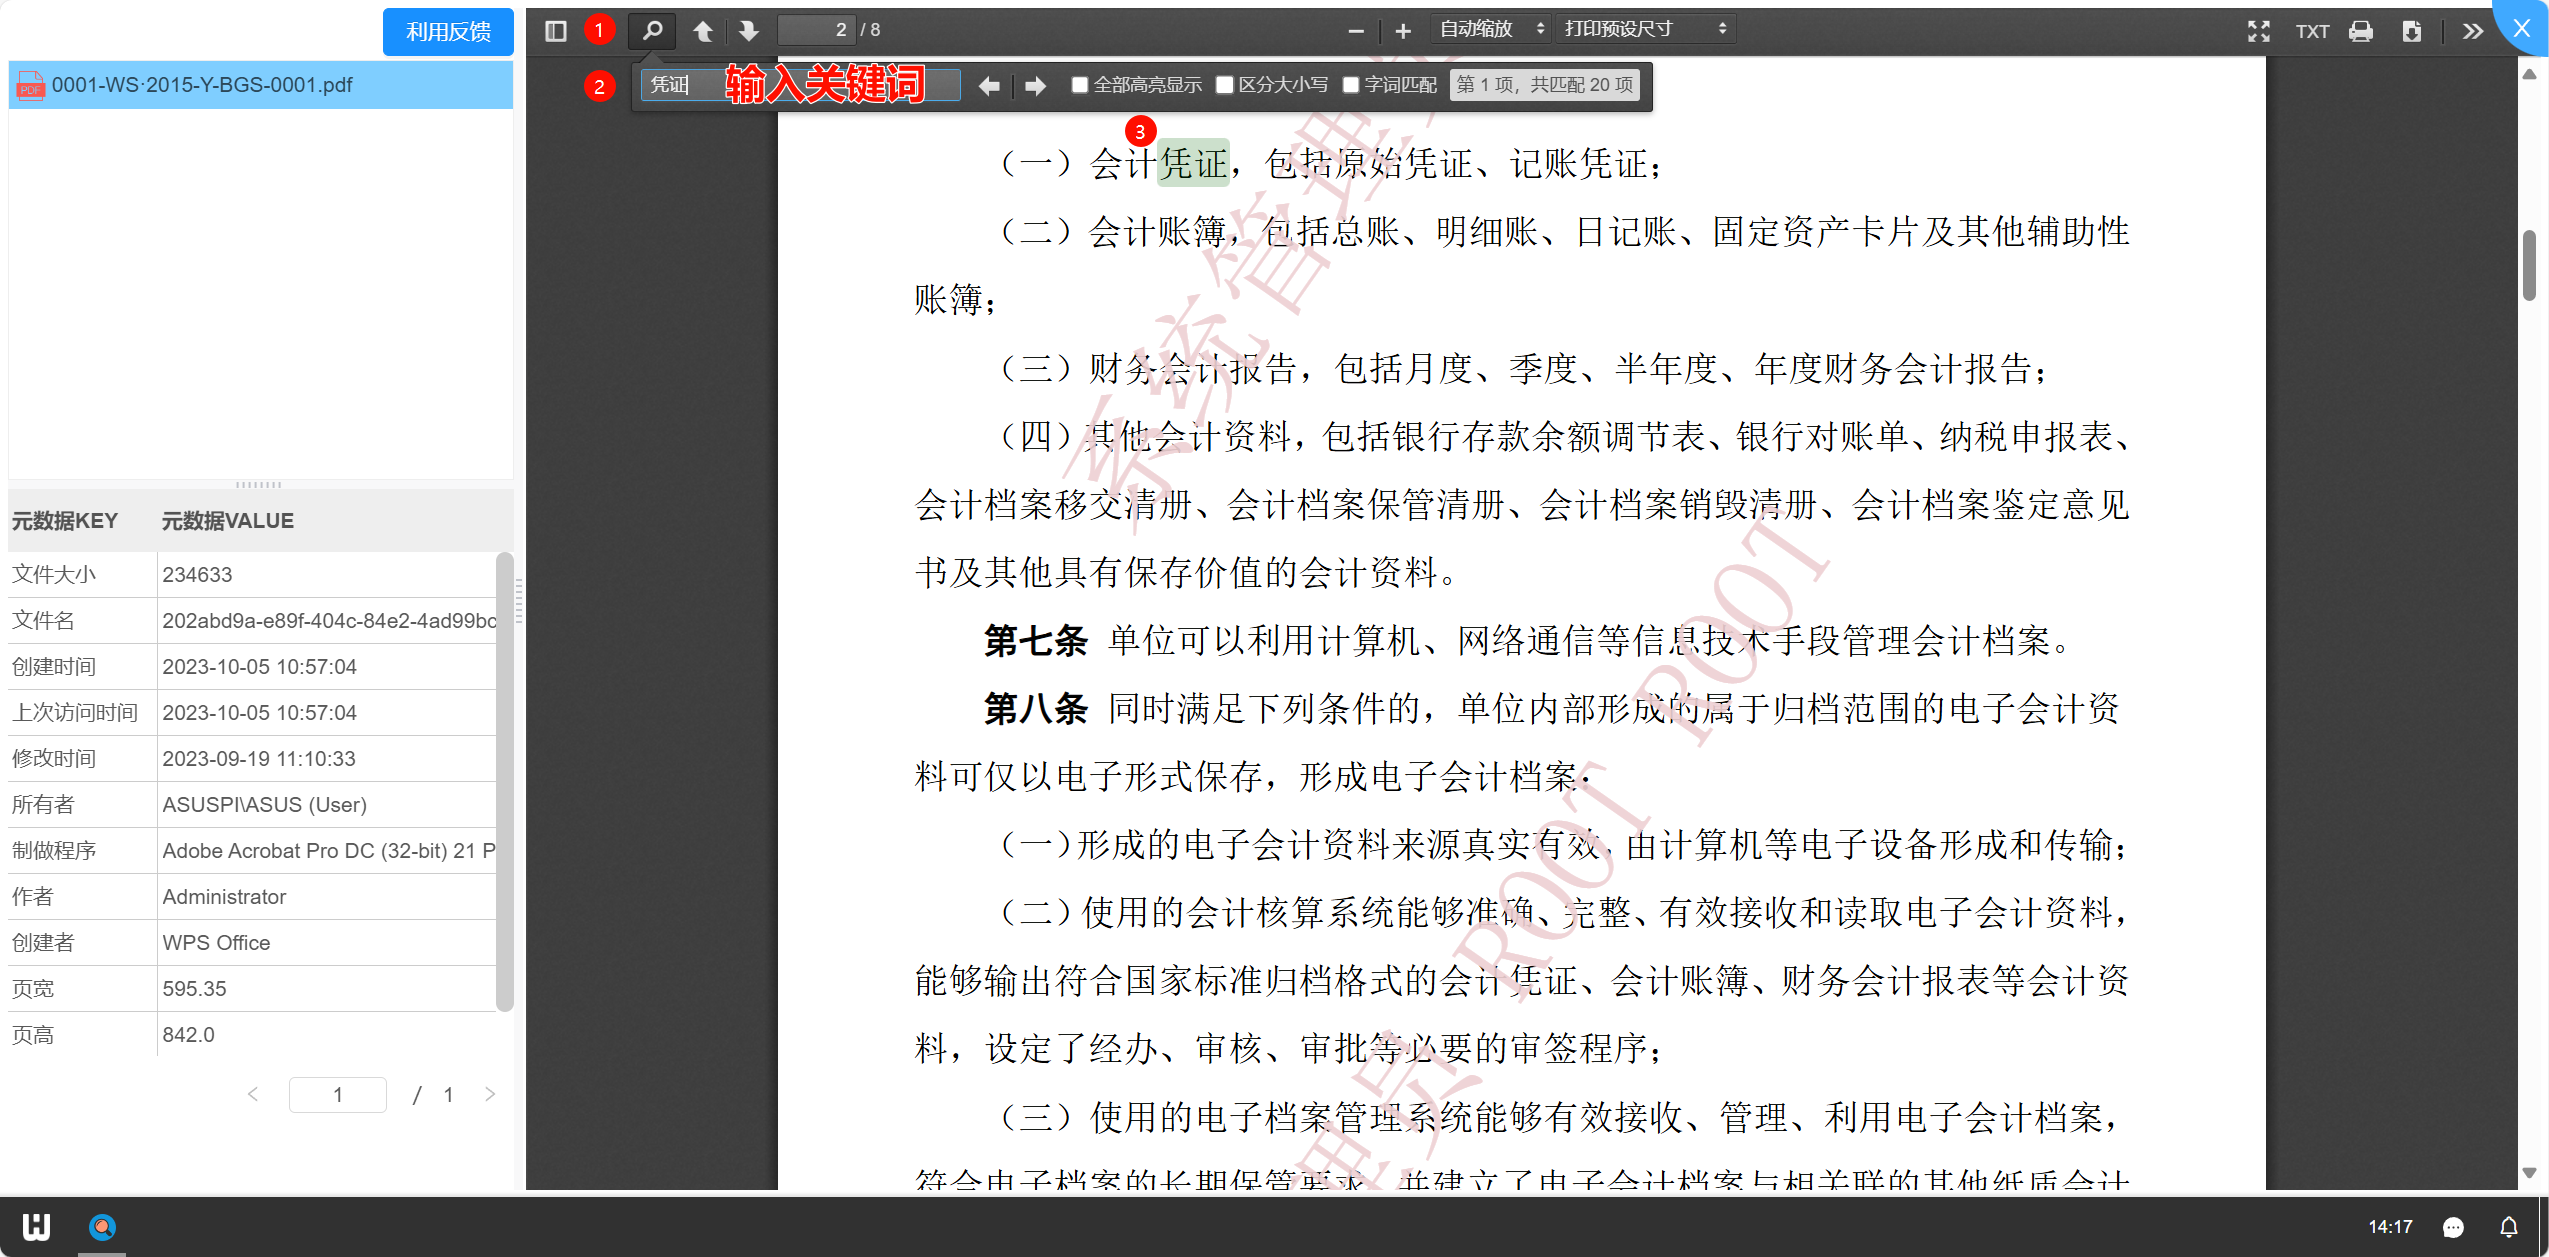The height and width of the screenshot is (1257, 2549).
Task: Enable 全部高亮显示 checkbox
Action: coord(1079,85)
